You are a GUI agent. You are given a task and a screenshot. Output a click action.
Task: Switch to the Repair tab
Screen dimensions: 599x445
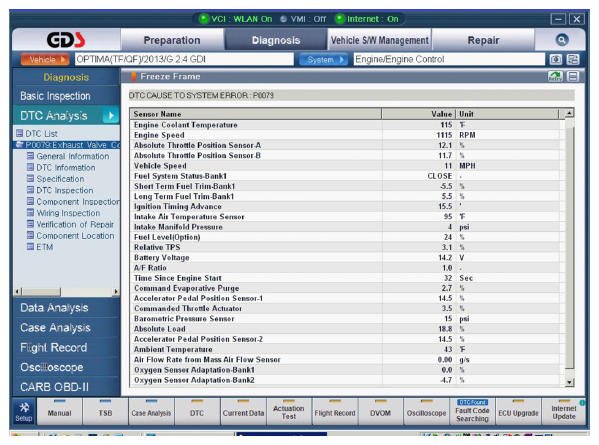click(x=483, y=40)
